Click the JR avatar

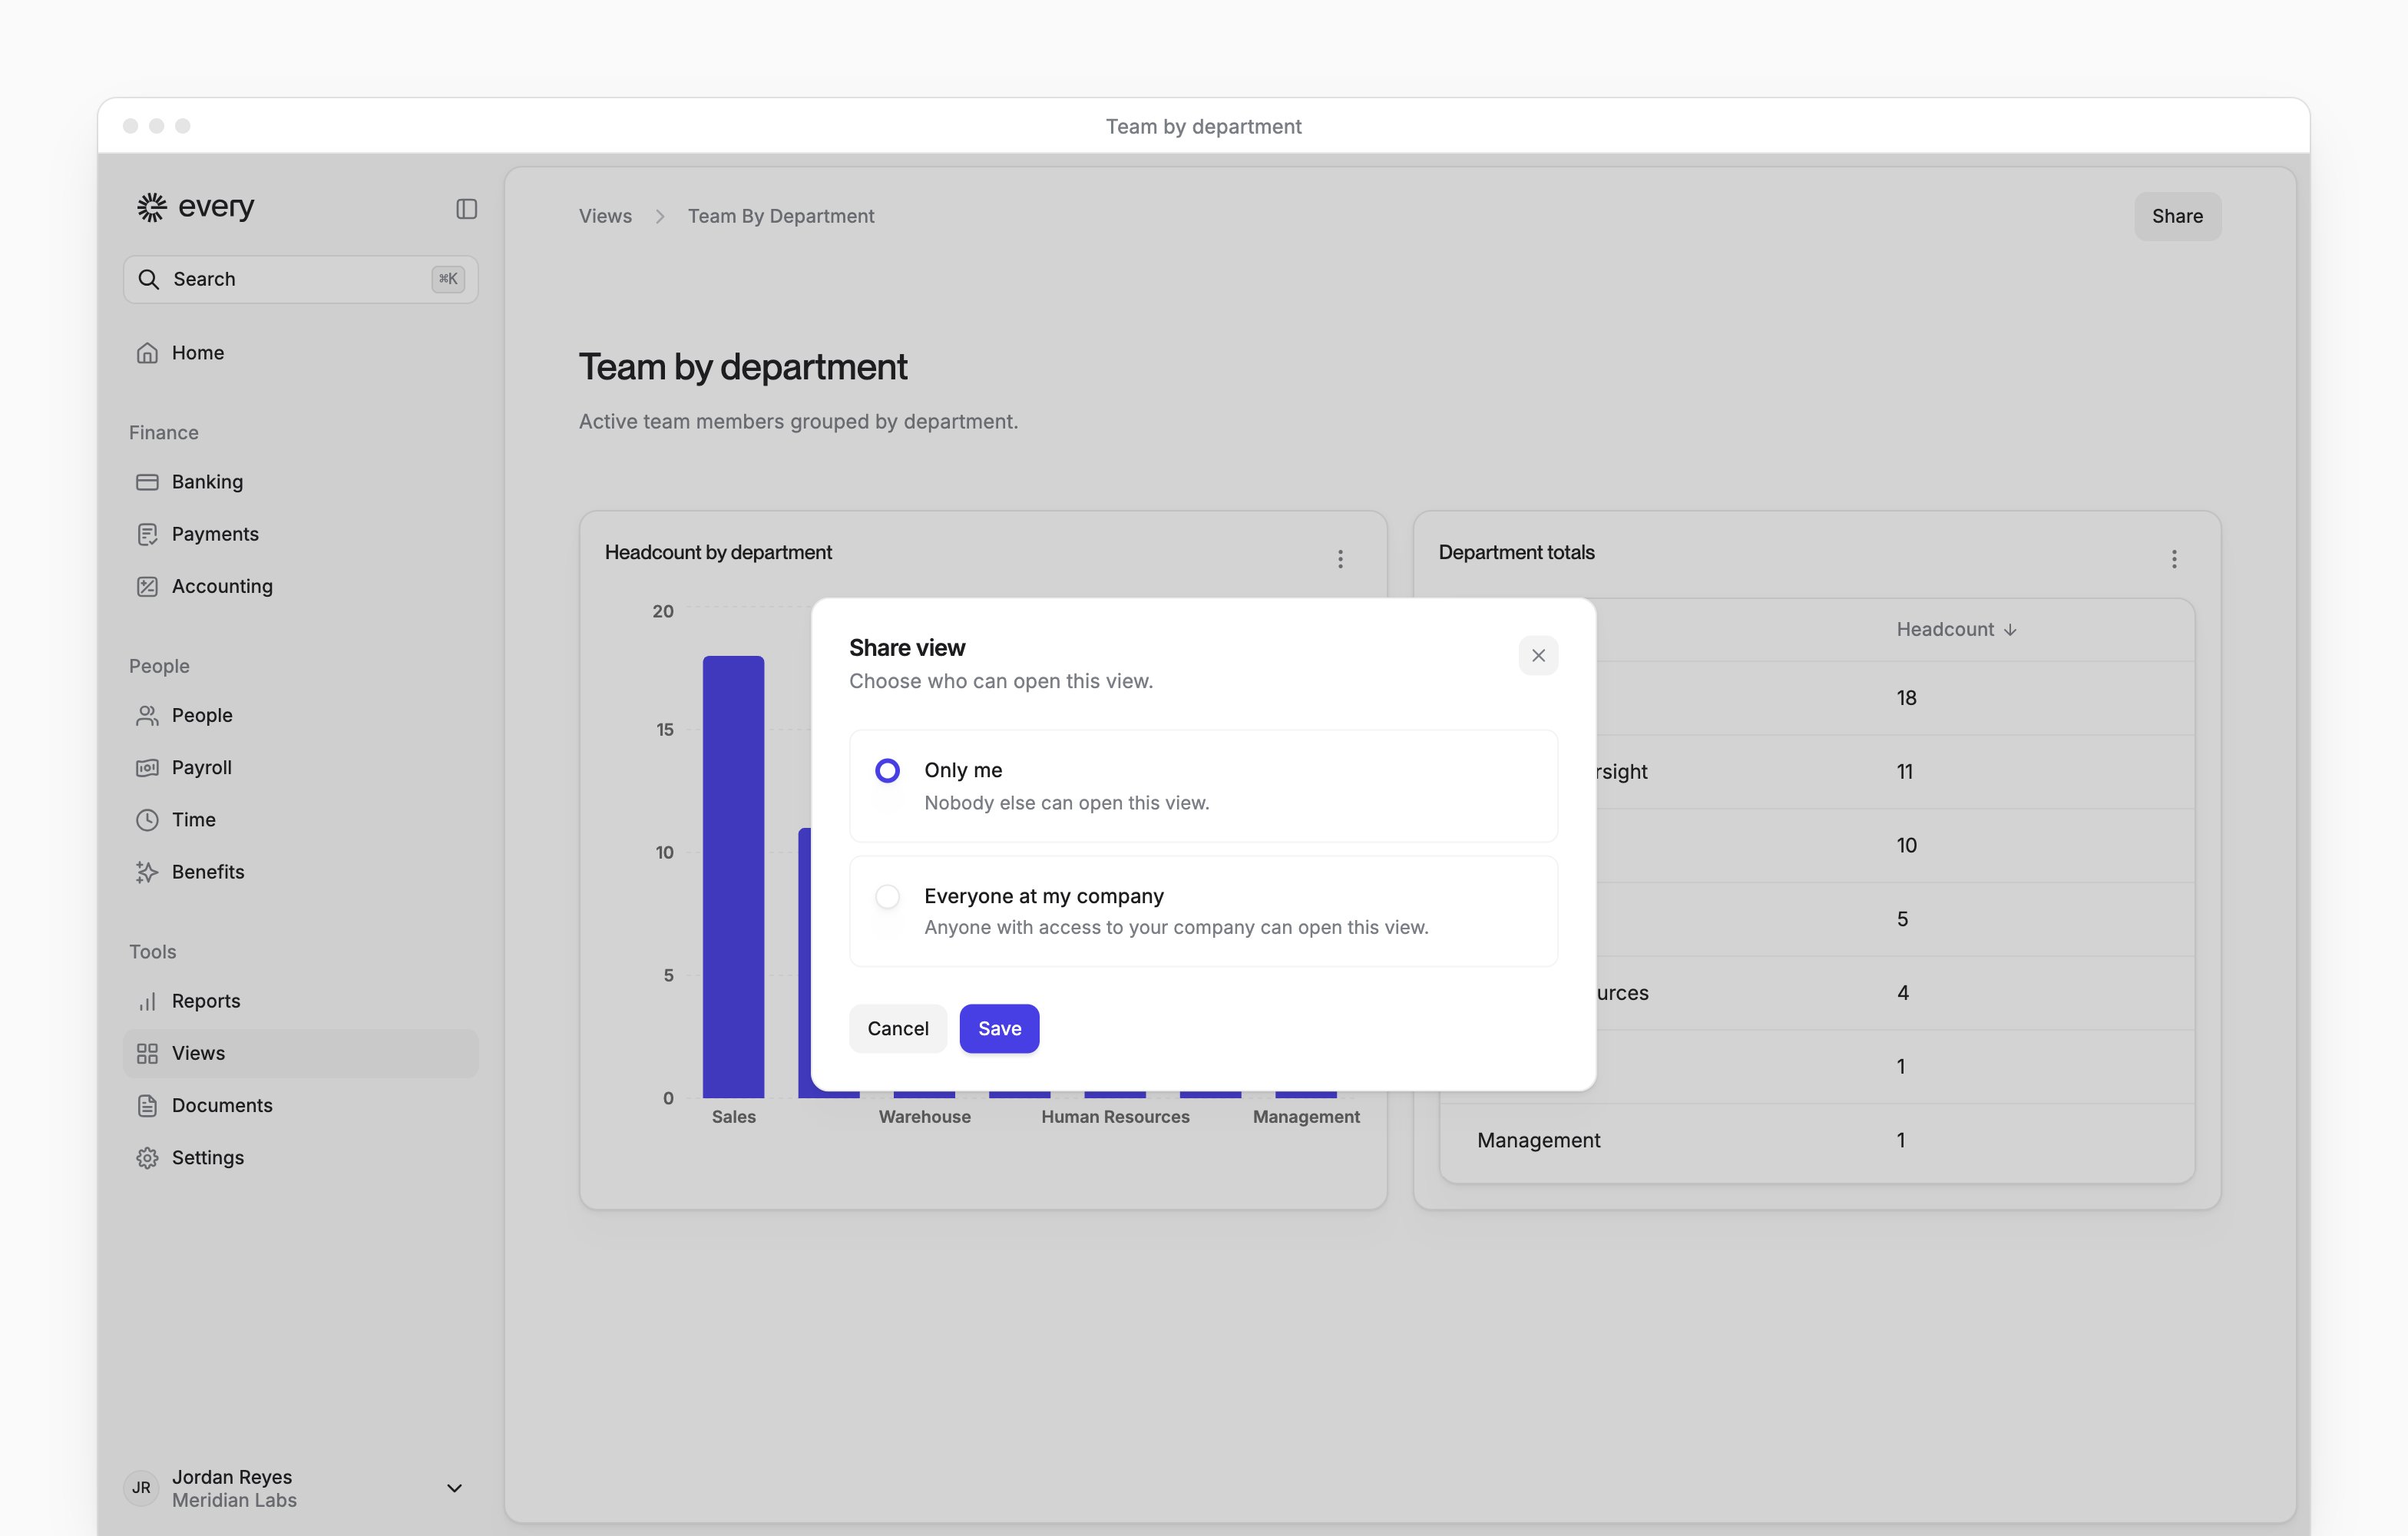tap(141, 1488)
